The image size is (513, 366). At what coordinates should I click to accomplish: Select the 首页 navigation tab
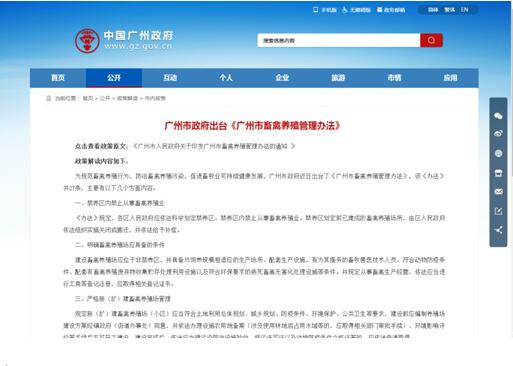[x=58, y=78]
